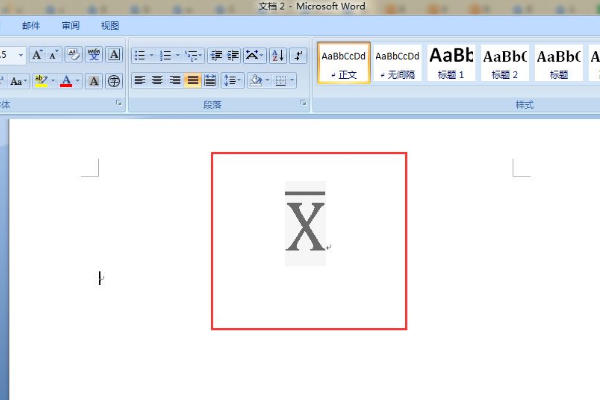Switch to the 审阅 ribbon tab
The image size is (600, 400).
(x=71, y=26)
